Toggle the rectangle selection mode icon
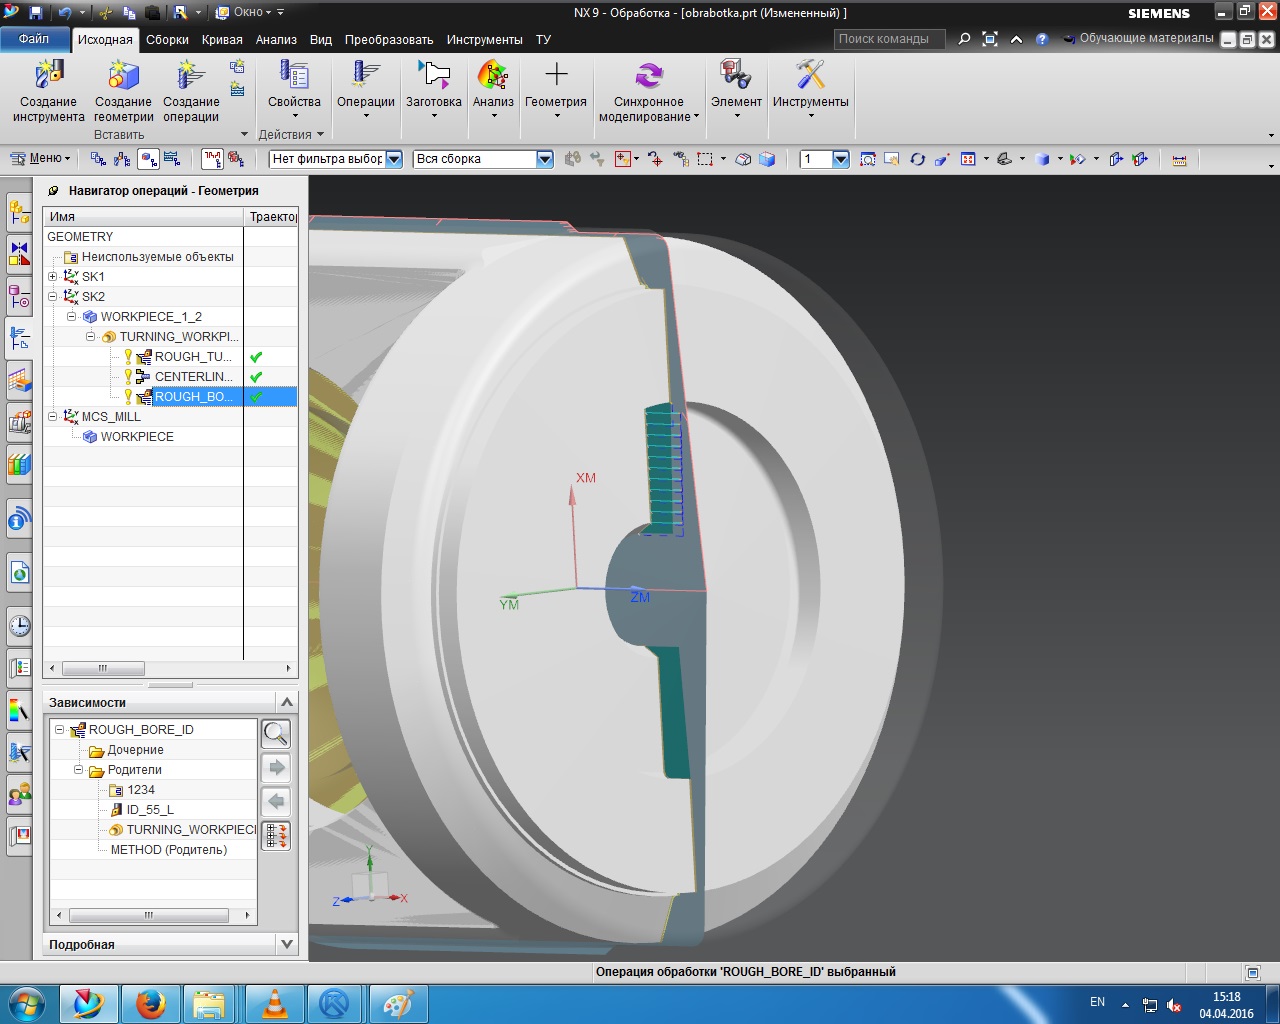This screenshot has width=1280, height=1024. point(705,159)
